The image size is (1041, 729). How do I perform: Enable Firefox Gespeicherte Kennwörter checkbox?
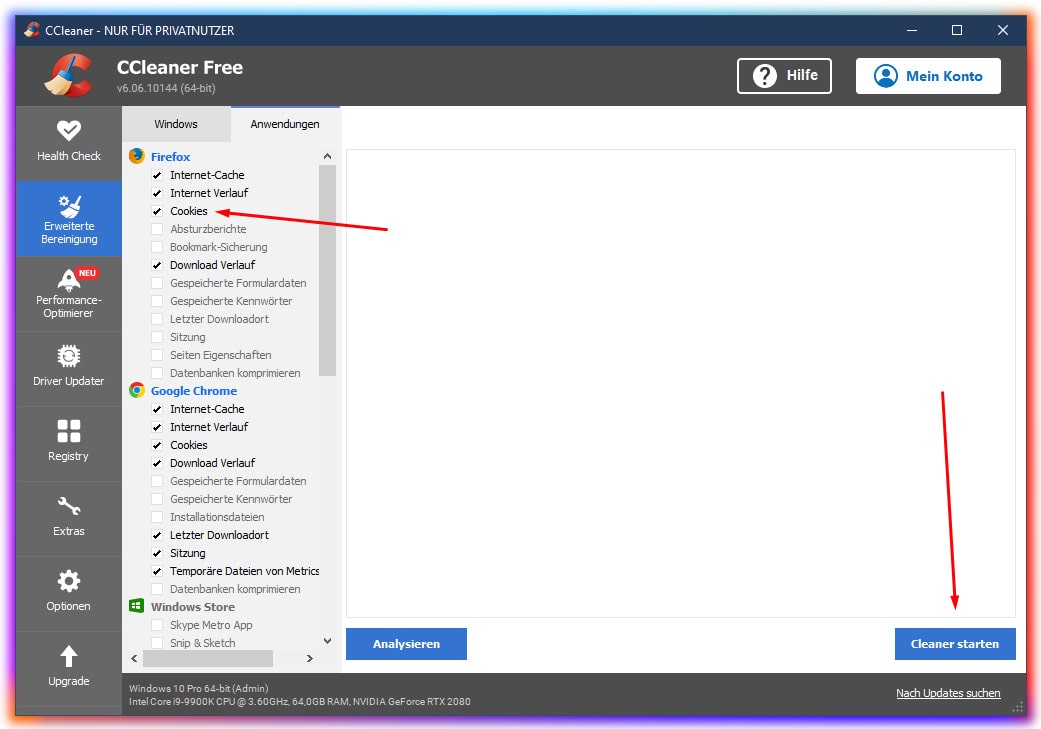point(157,301)
